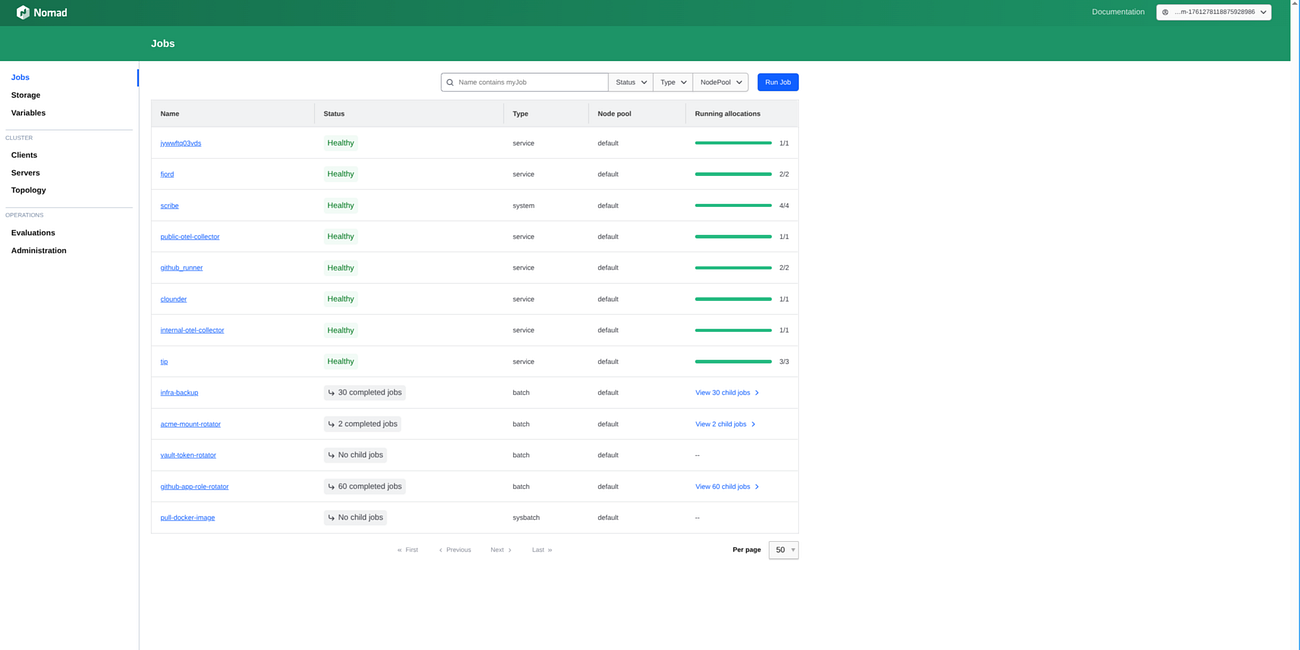Click the running allocations bar for scribe
The image size is (1300, 650).
click(733, 204)
